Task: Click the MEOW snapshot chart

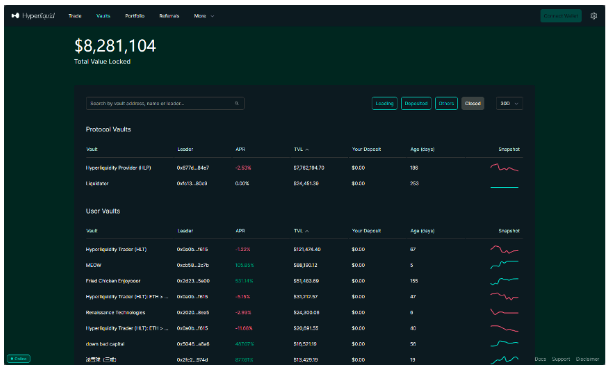Action: pos(504,264)
